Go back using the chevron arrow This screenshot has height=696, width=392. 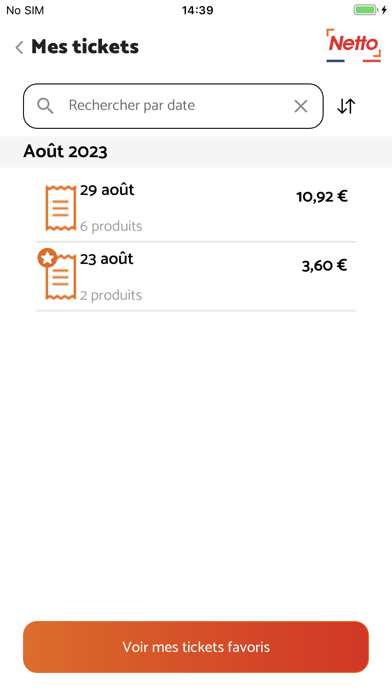[19, 47]
